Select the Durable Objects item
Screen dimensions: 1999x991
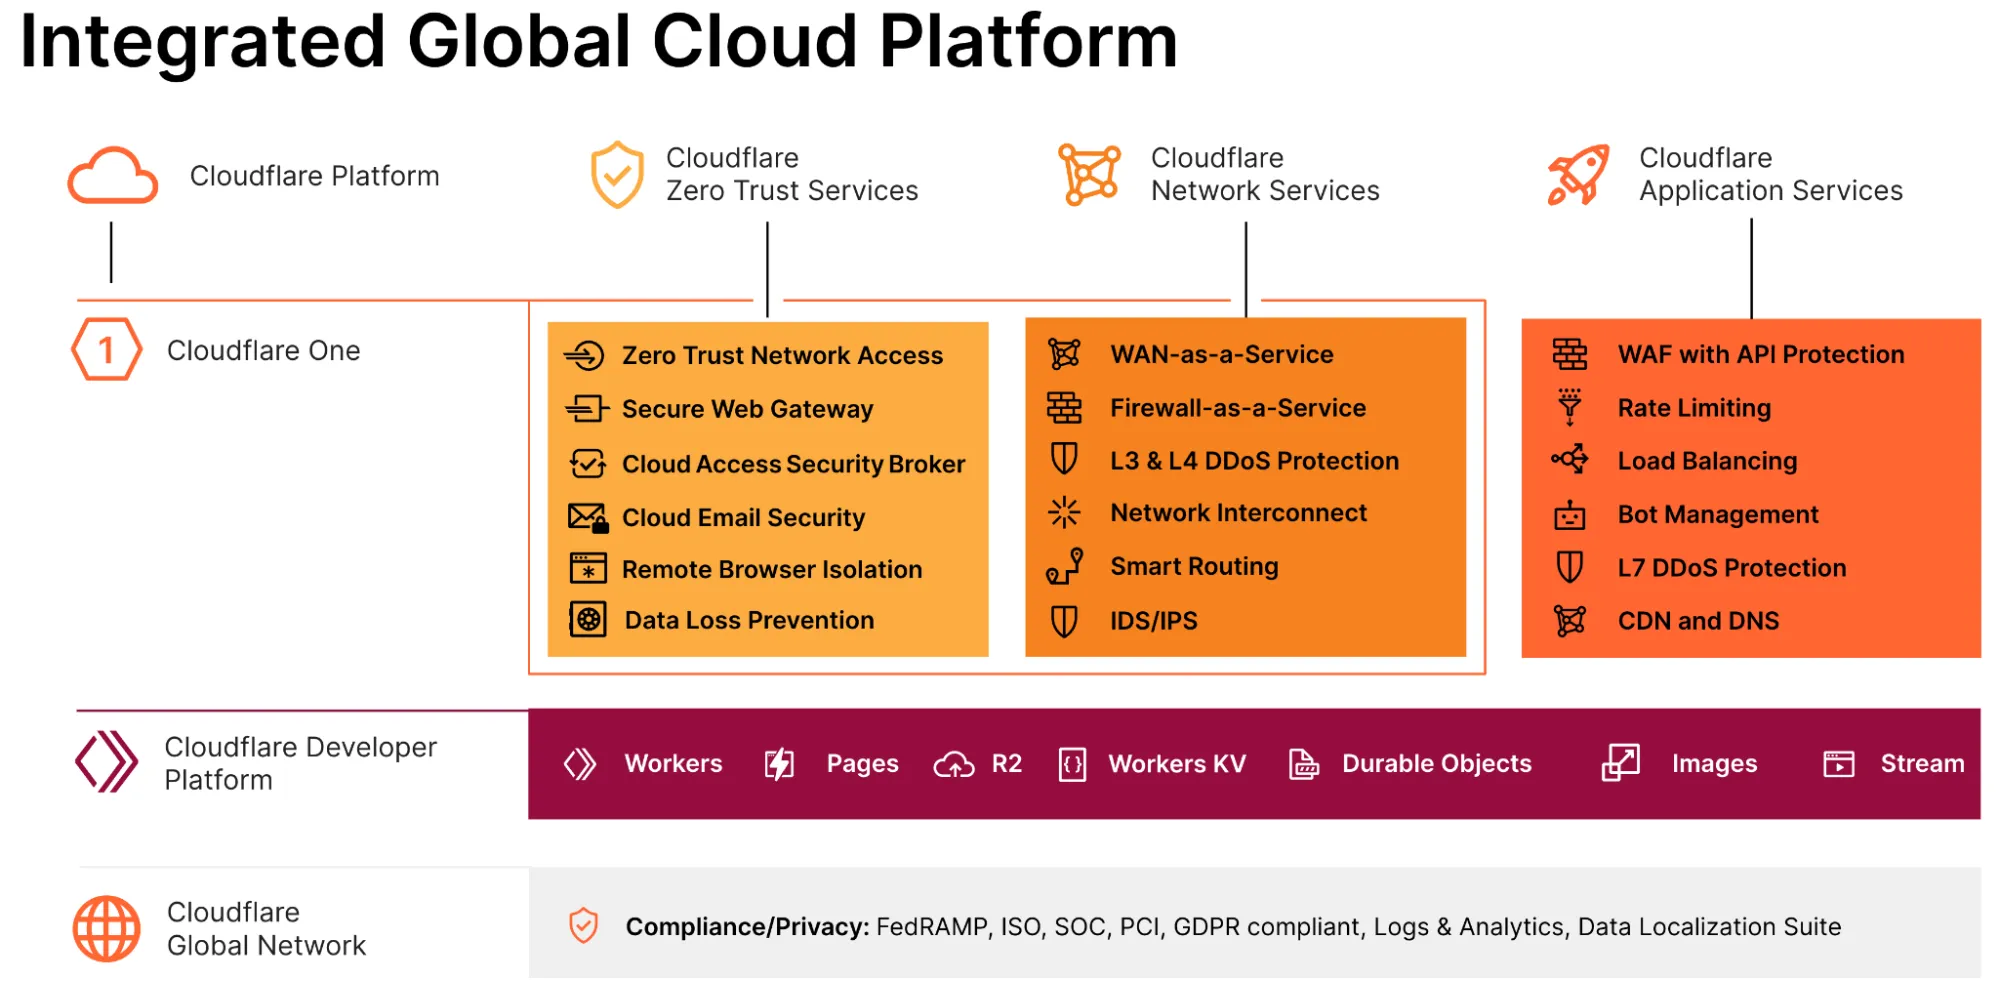pyautogui.click(x=1437, y=763)
